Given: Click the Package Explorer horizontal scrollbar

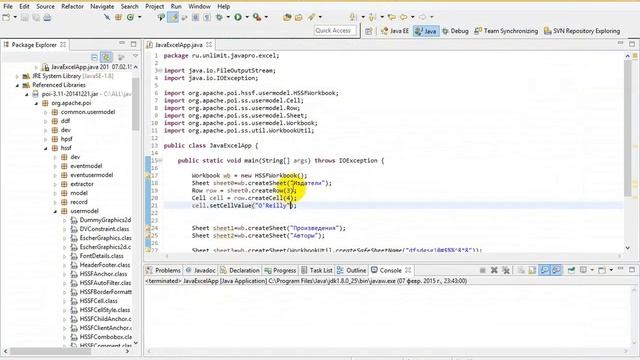Looking at the screenshot, I should coord(50,351).
